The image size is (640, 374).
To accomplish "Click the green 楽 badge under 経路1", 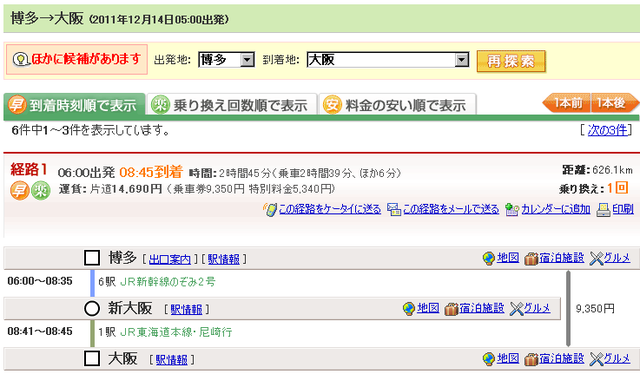I will (41, 190).
